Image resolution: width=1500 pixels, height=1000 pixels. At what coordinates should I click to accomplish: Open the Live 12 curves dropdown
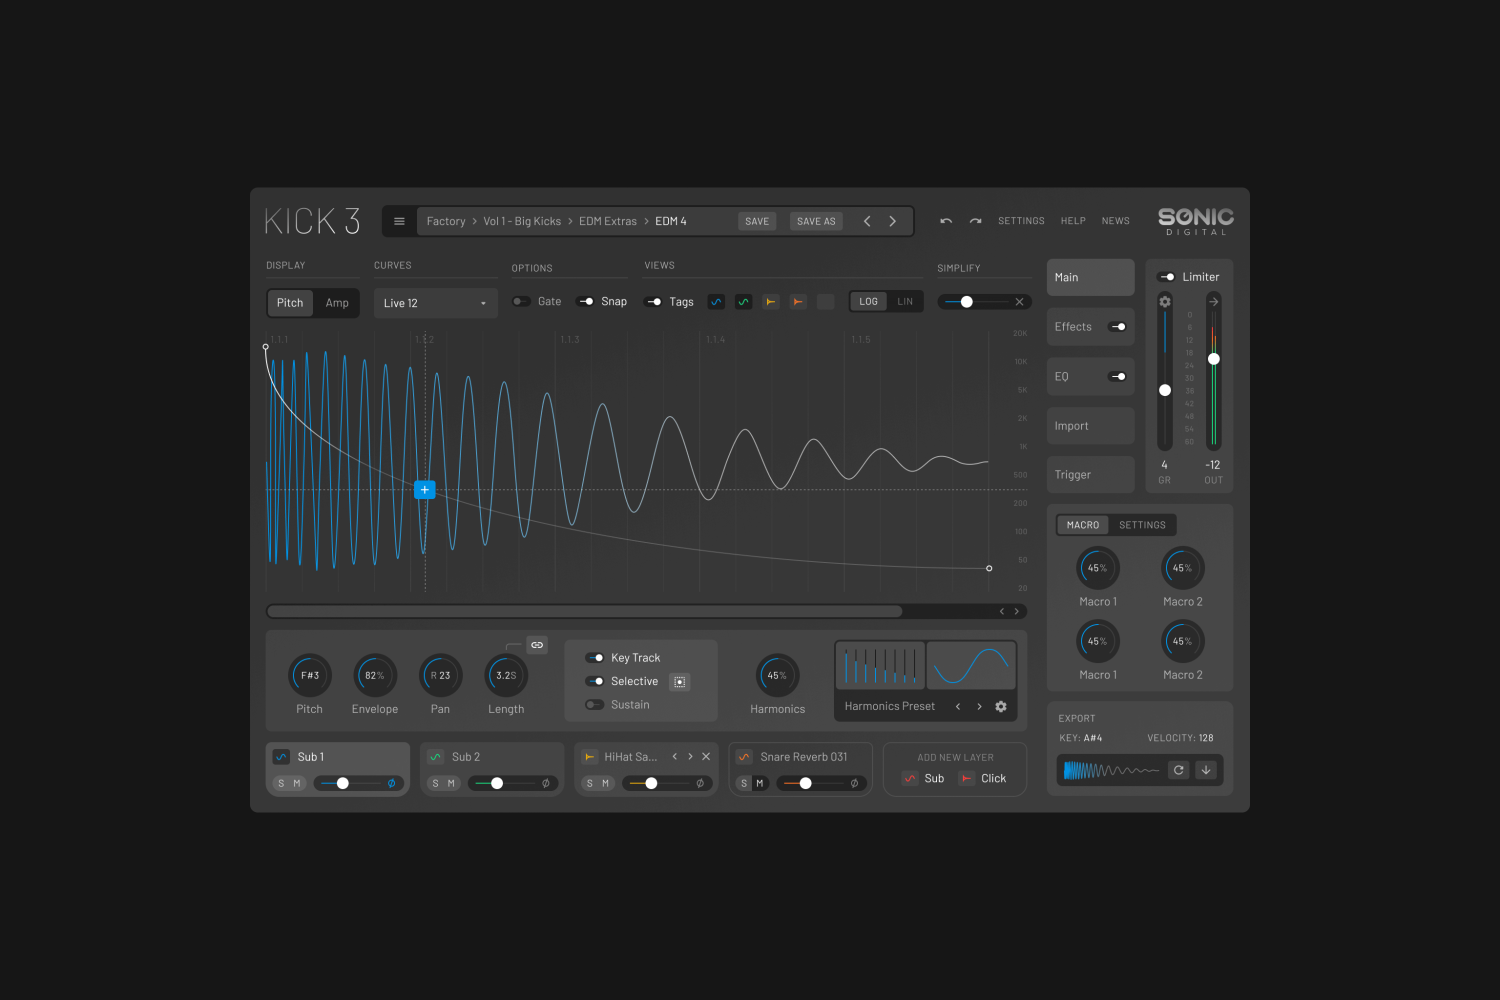point(435,303)
